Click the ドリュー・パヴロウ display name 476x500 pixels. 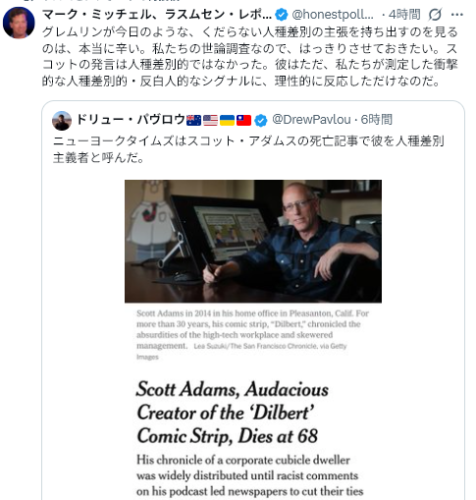(x=131, y=119)
